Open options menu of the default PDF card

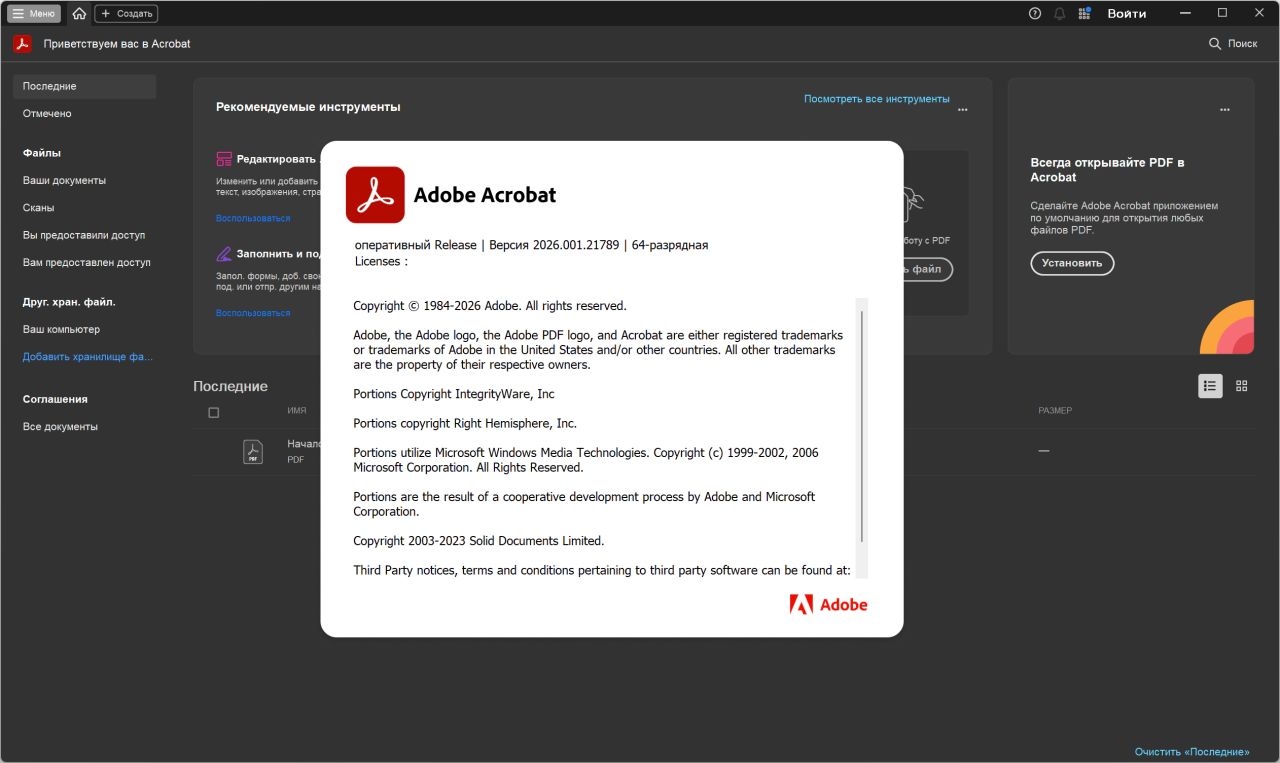click(x=1224, y=110)
